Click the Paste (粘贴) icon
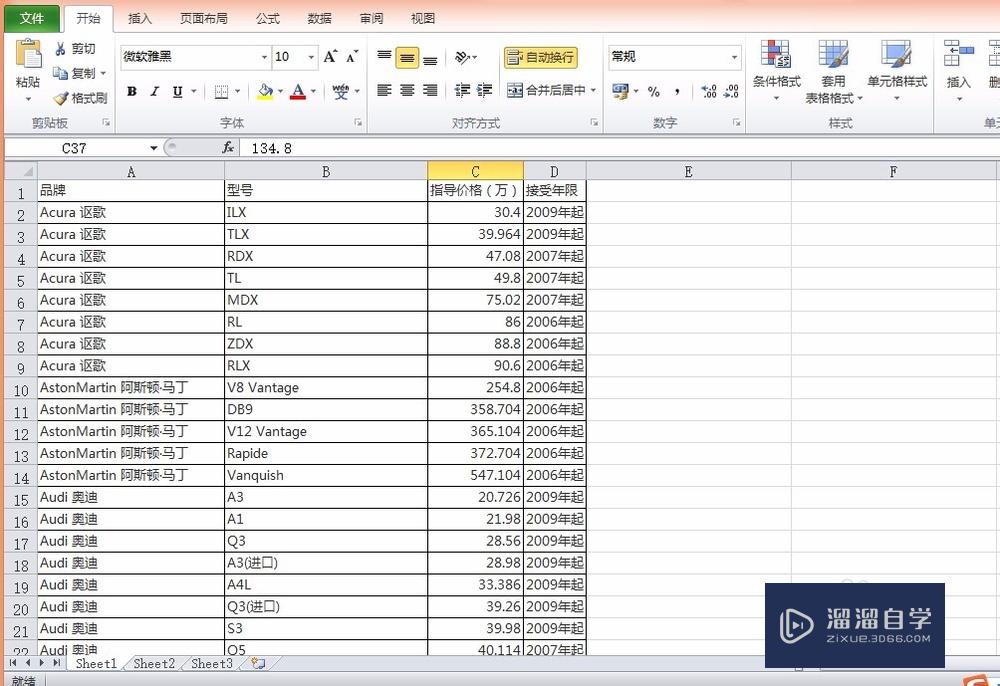 pos(28,54)
